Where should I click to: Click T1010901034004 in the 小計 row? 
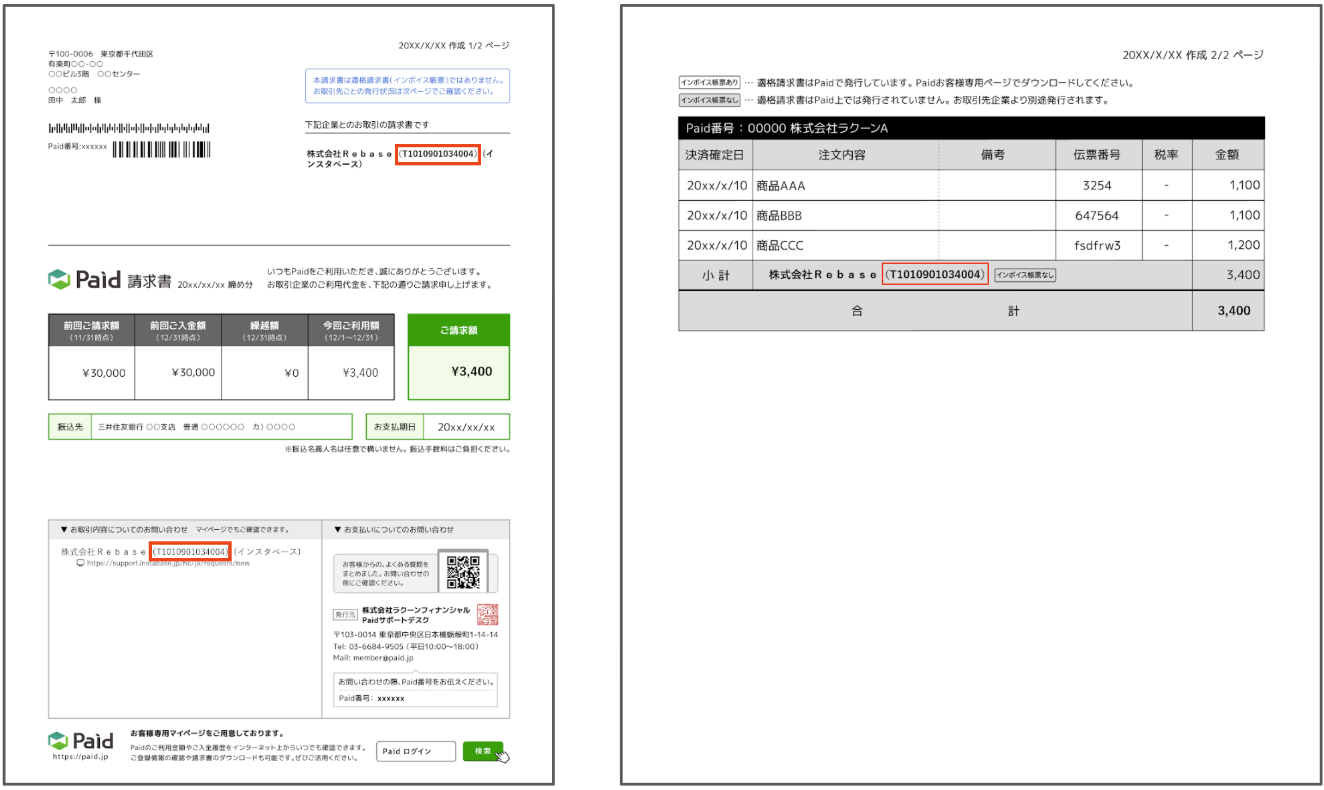click(x=935, y=274)
